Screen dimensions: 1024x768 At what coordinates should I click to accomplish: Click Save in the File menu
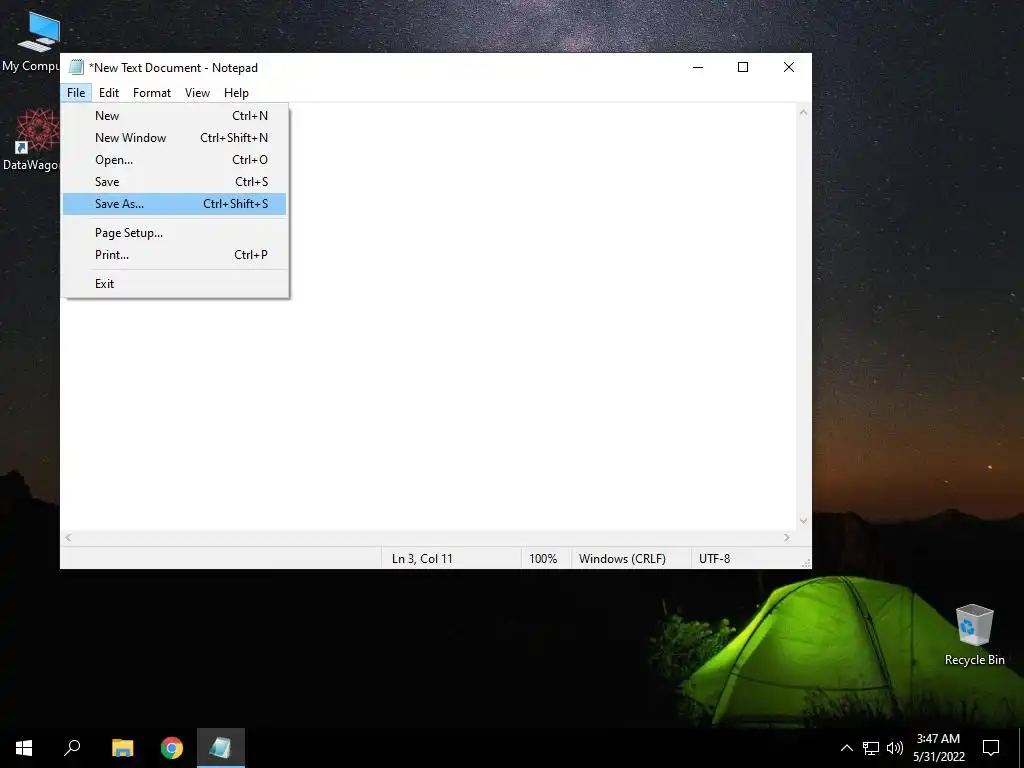point(174,182)
